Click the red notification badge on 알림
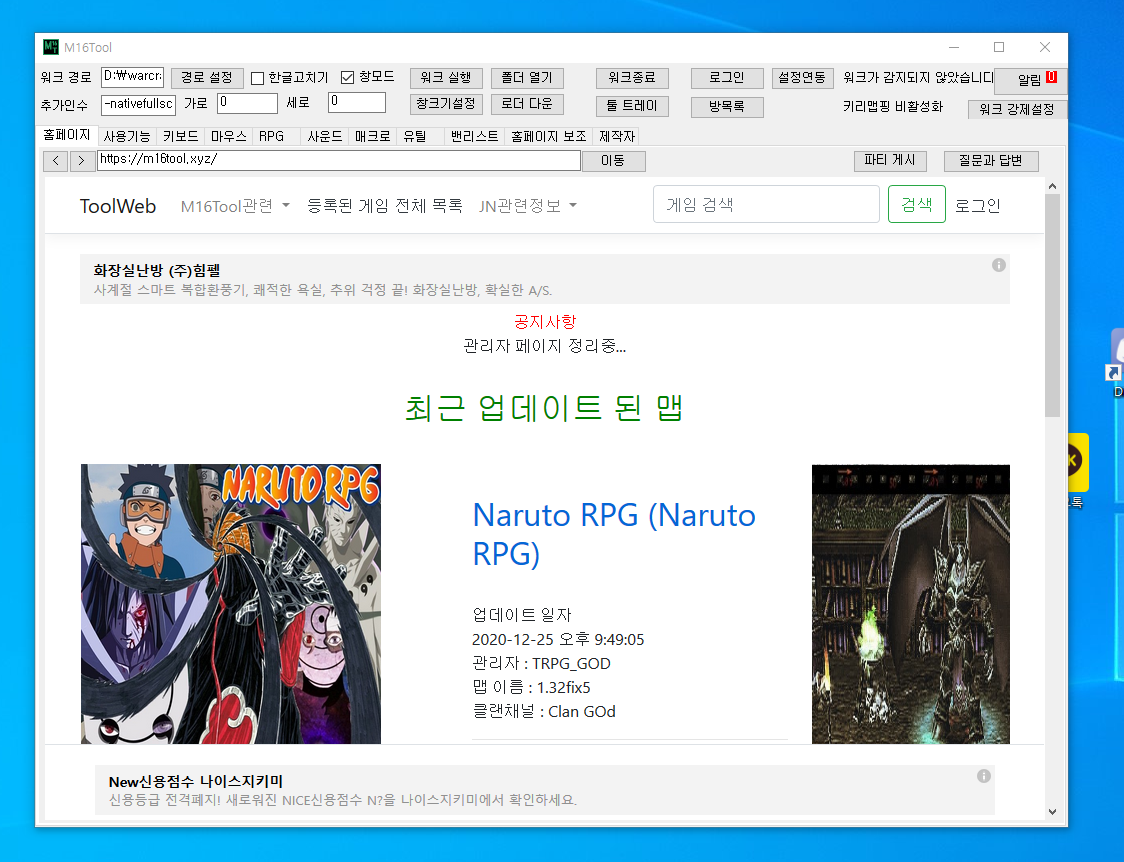 1052,77
